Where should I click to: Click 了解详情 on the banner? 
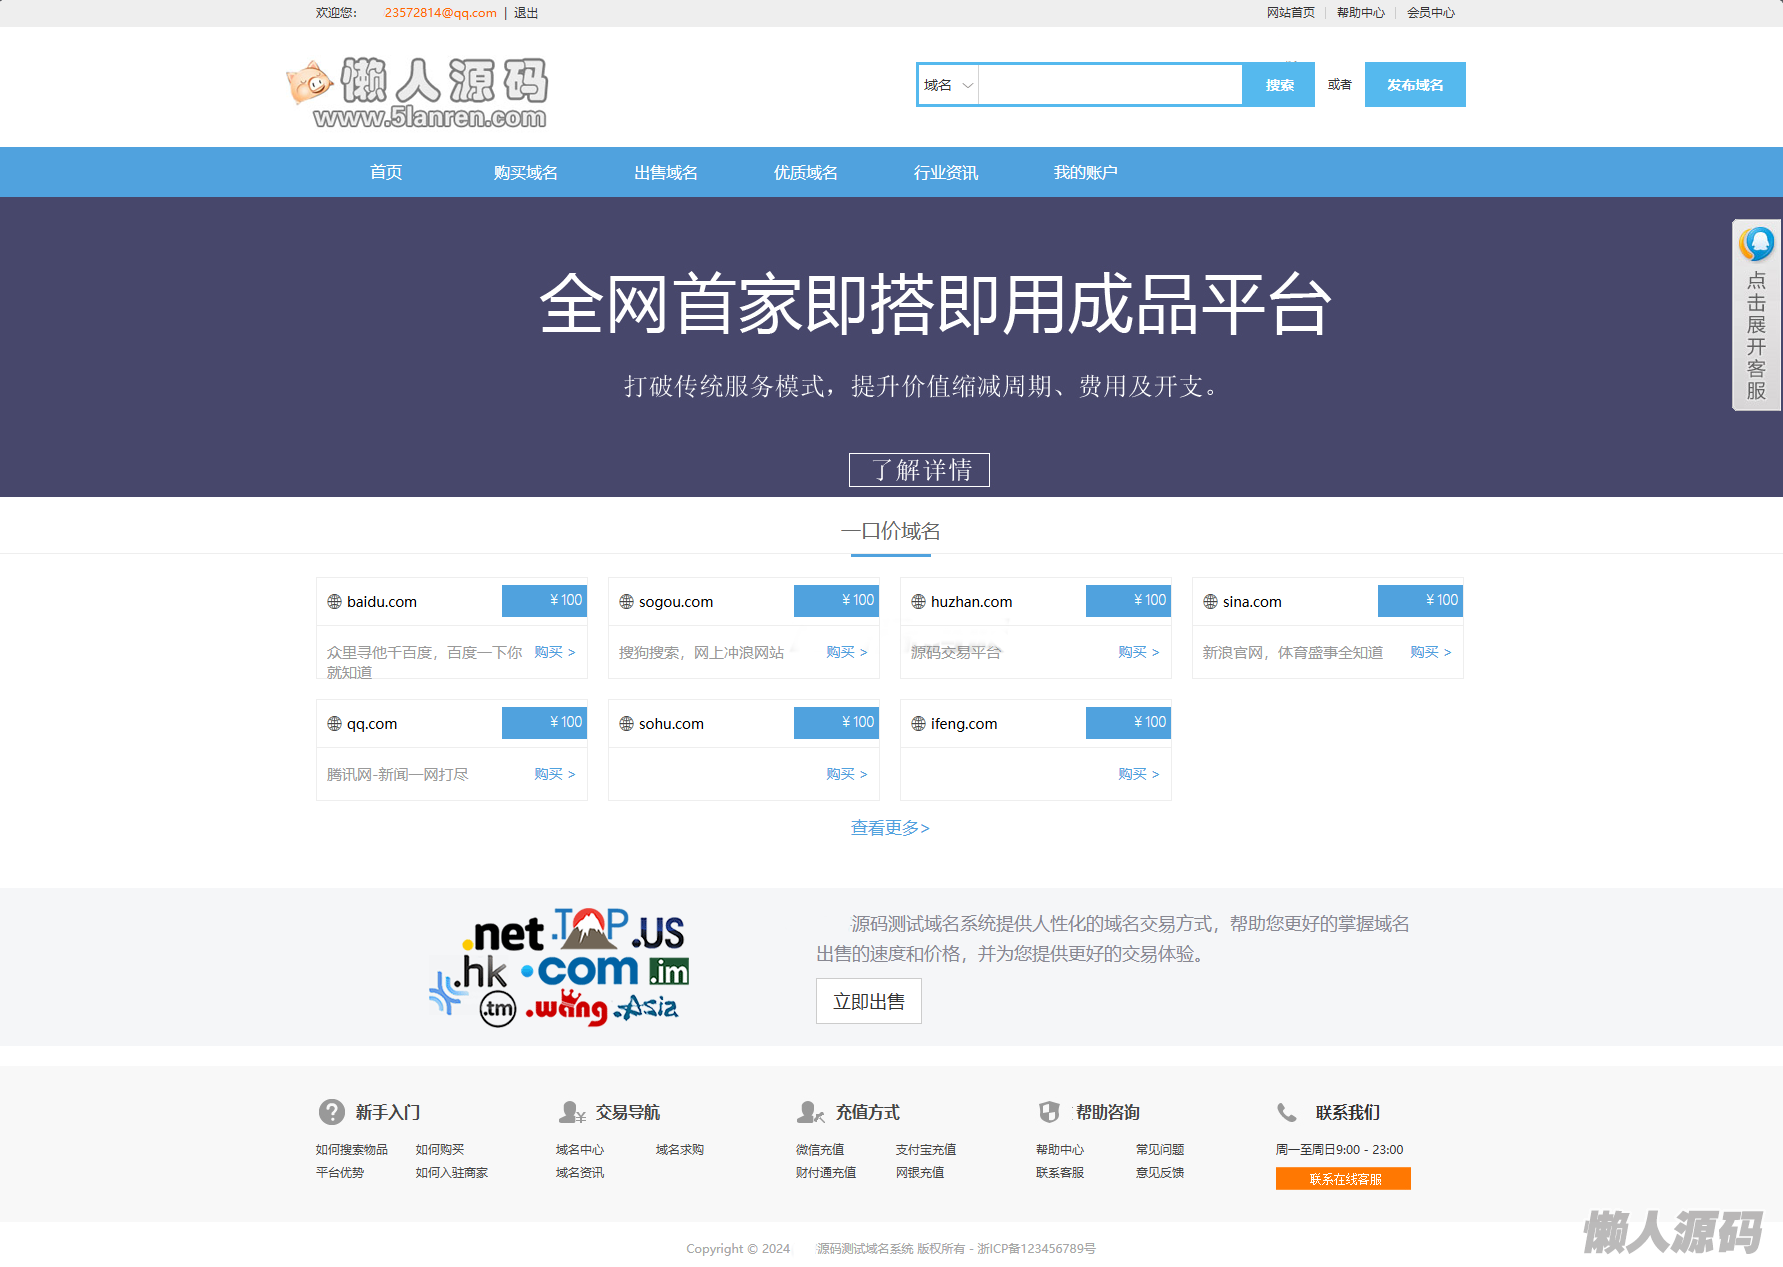919,470
